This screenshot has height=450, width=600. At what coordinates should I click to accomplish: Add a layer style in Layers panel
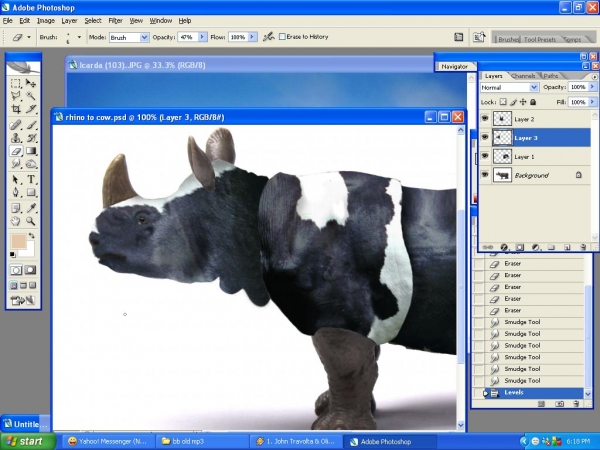click(504, 248)
